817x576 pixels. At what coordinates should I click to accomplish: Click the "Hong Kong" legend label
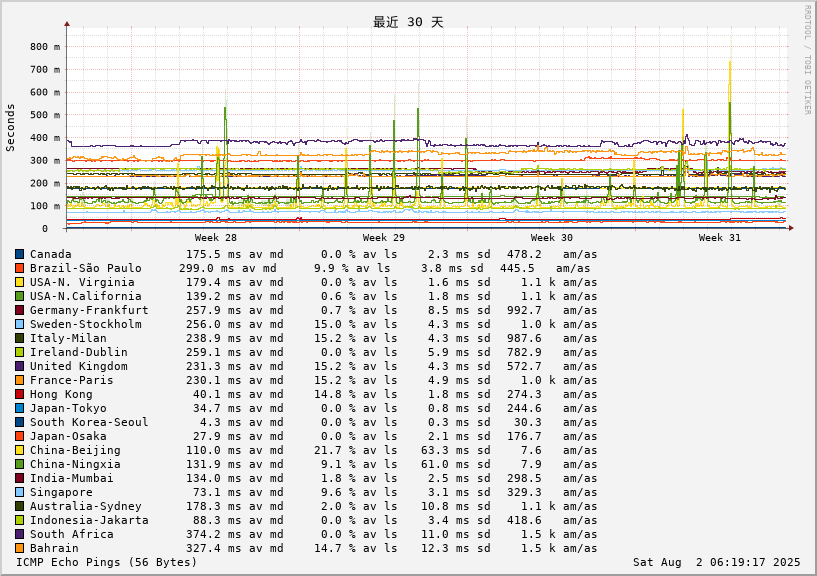click(61, 395)
